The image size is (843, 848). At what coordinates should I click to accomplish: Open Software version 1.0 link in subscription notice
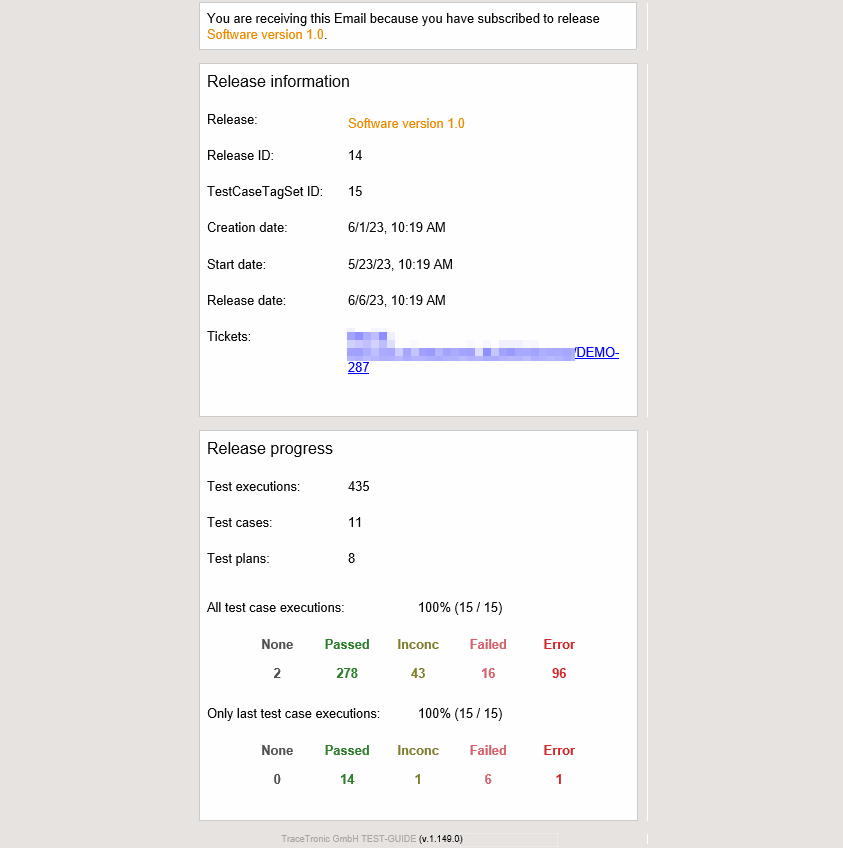pos(265,34)
